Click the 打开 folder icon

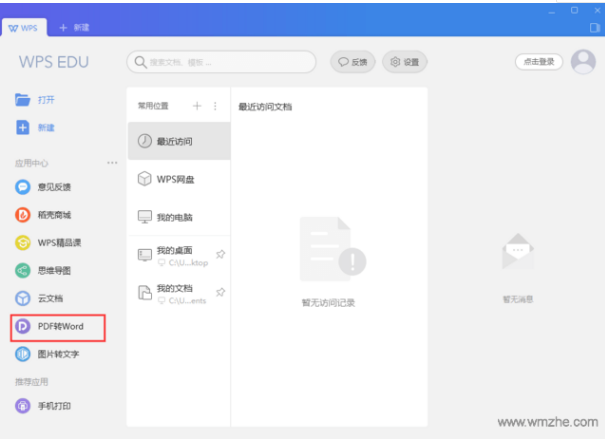tap(22, 100)
